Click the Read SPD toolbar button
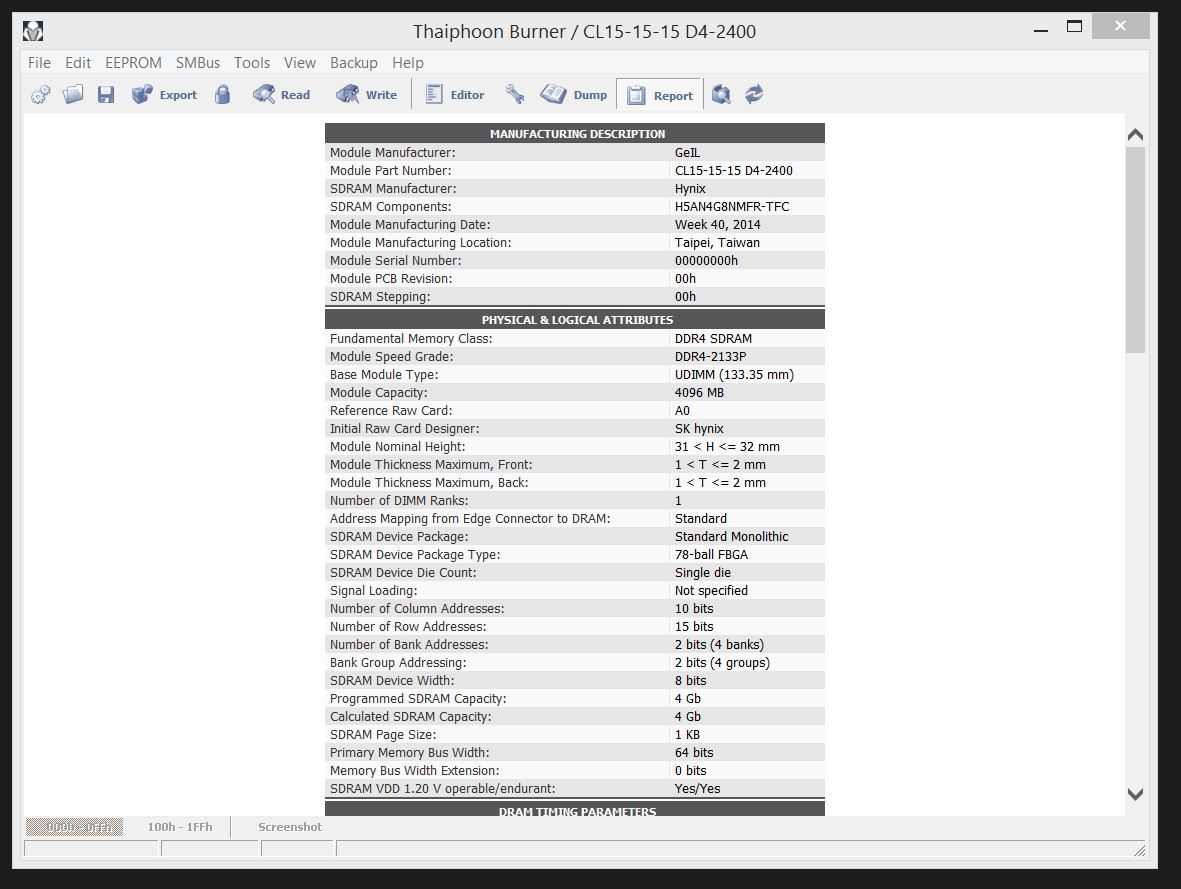This screenshot has height=889, width=1181. (282, 95)
